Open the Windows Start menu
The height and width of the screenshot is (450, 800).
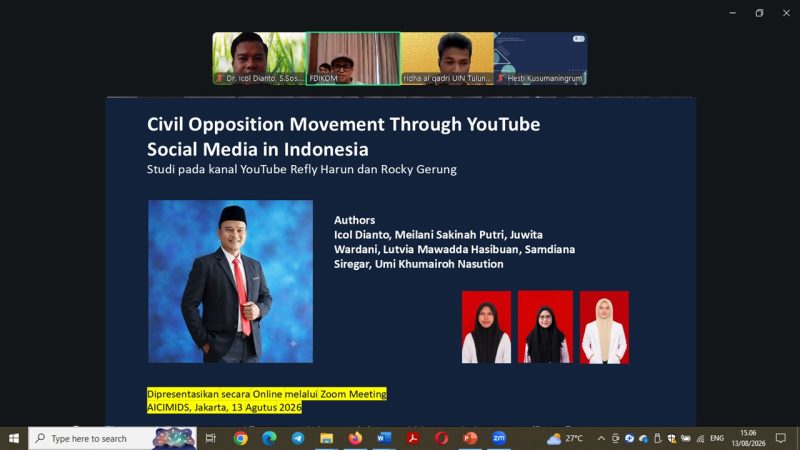[x=14, y=438]
